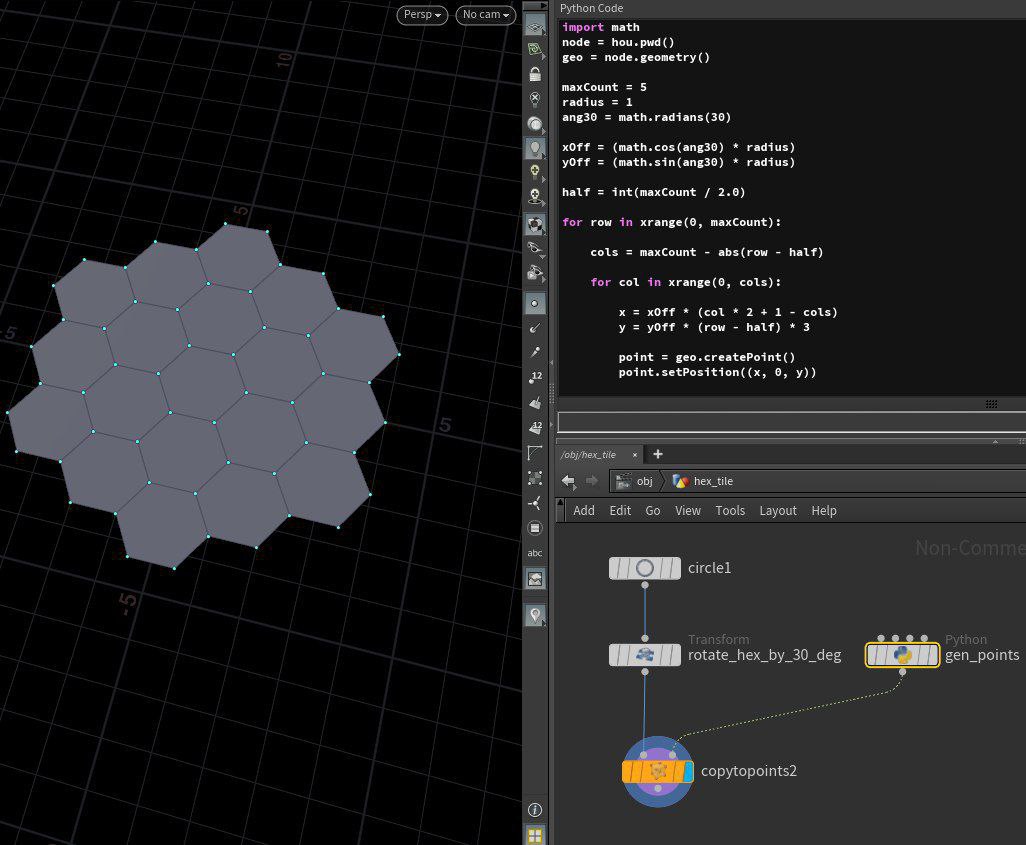Click the output connector of gen_points
Screen dimensions: 1026x845
tap(902, 672)
